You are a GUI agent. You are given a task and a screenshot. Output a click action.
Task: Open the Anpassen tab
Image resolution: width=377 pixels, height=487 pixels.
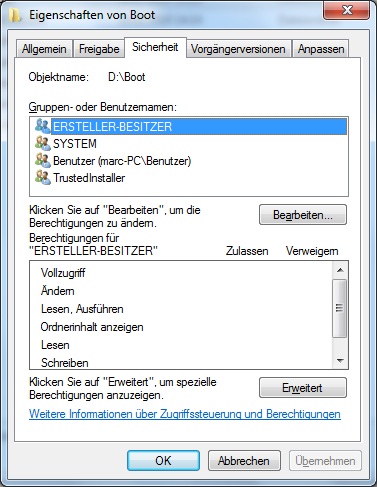pyautogui.click(x=321, y=49)
